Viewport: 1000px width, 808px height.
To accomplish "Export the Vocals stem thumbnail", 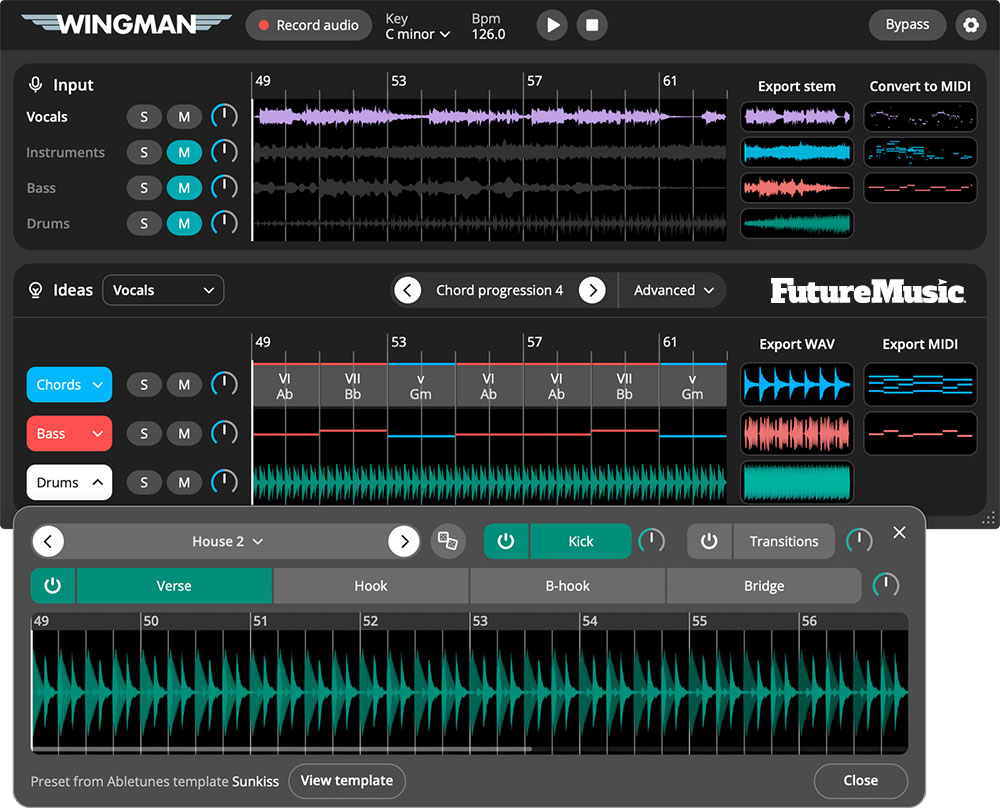I will pos(797,117).
